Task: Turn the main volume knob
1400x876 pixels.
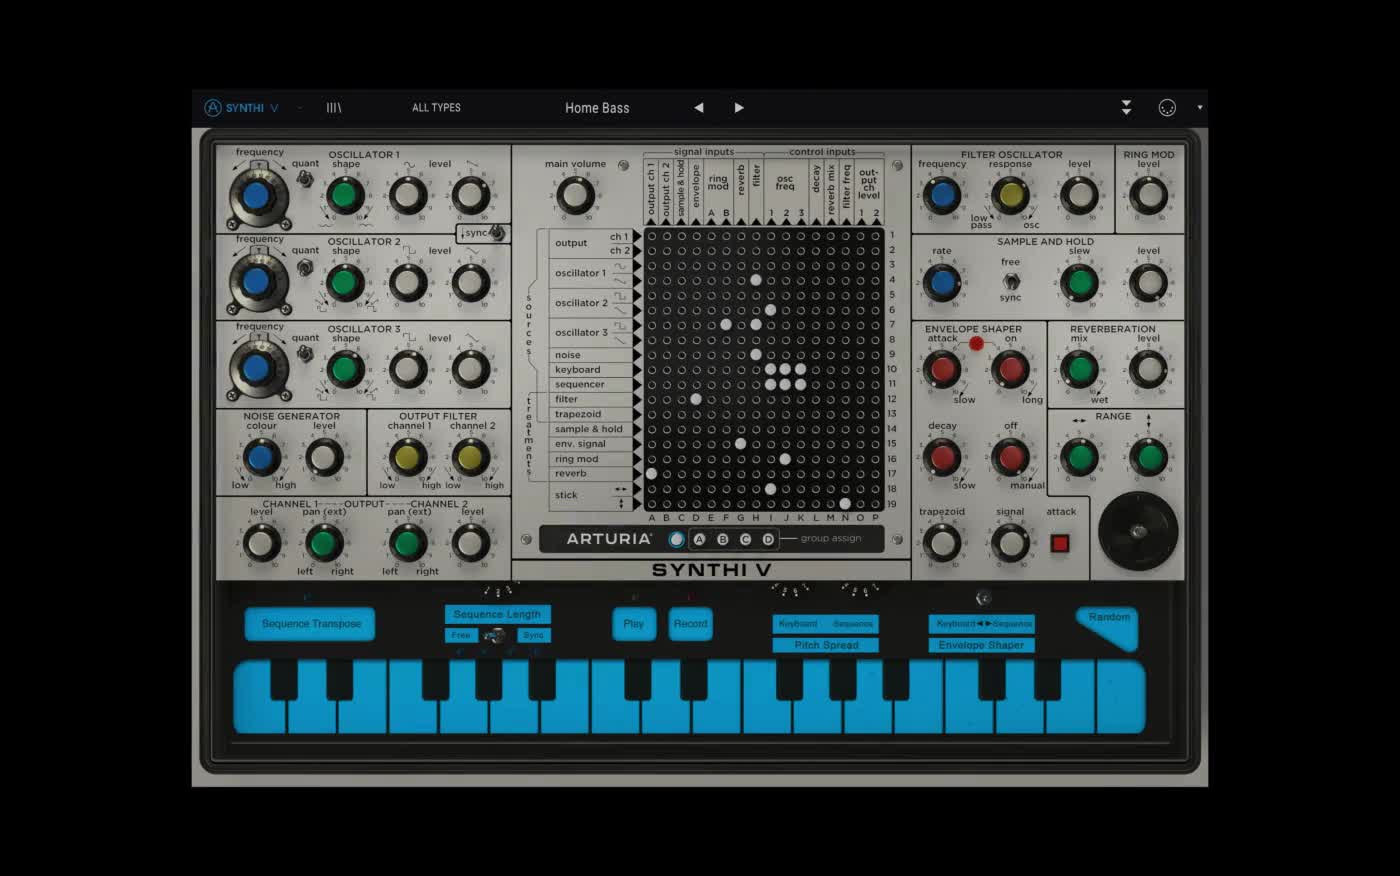Action: (x=575, y=194)
